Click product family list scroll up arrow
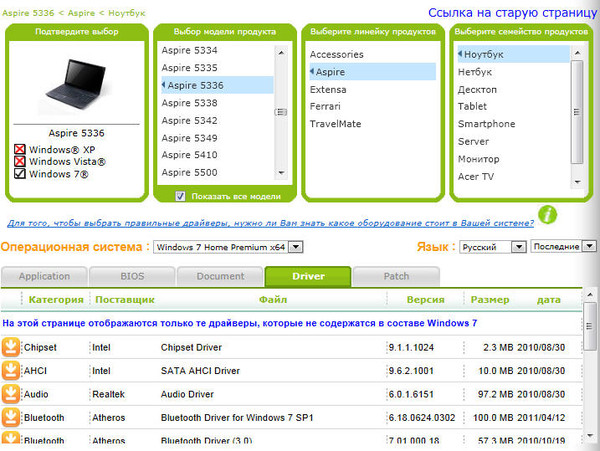The image size is (600, 451). pyautogui.click(x=577, y=53)
